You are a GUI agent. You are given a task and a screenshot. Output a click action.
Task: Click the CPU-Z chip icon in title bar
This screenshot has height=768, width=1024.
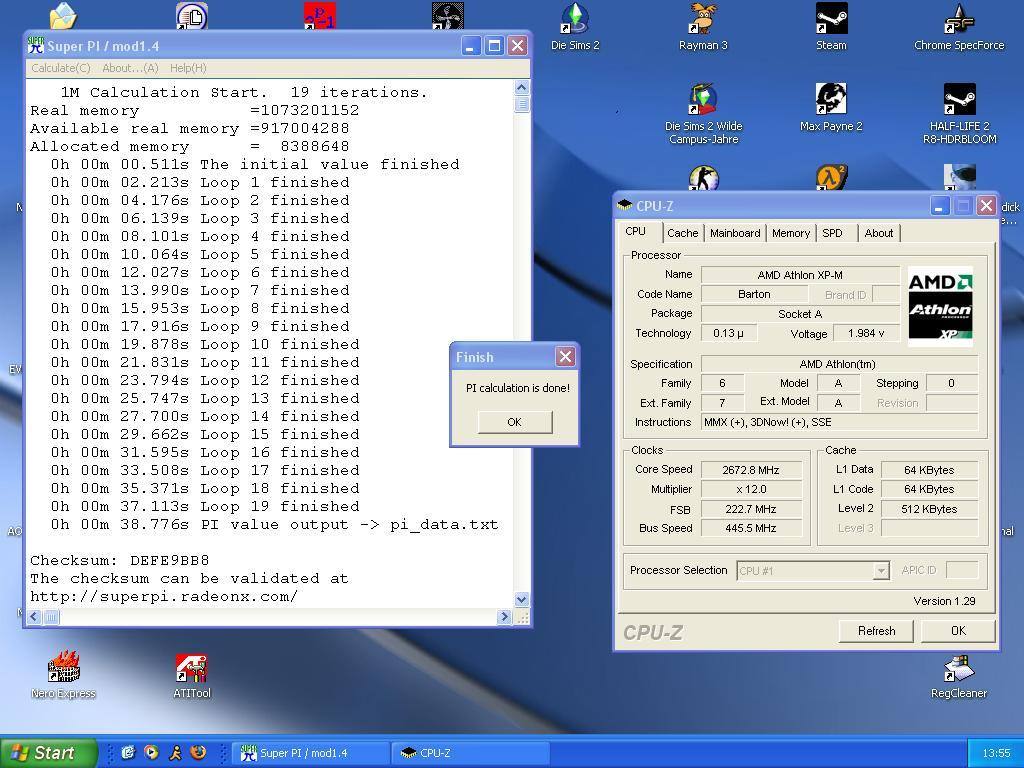(624, 205)
